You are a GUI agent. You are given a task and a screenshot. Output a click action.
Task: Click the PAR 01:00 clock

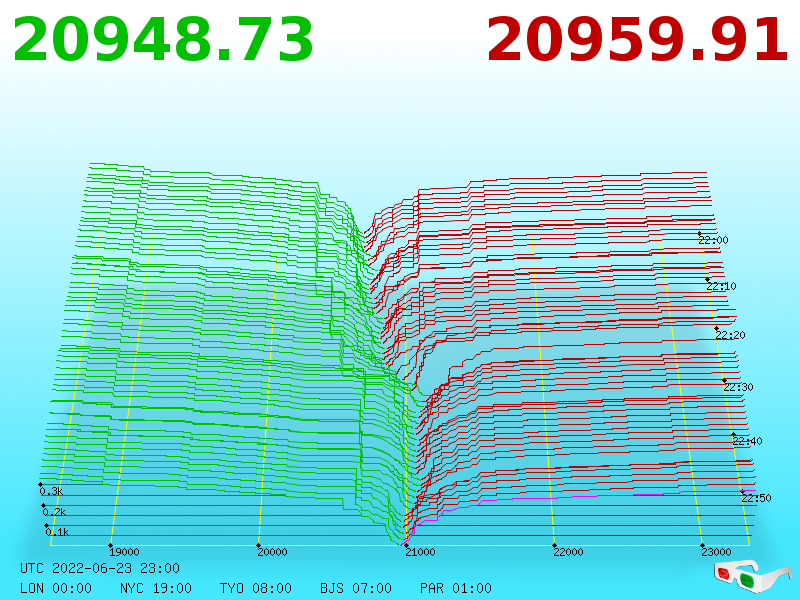[456, 588]
